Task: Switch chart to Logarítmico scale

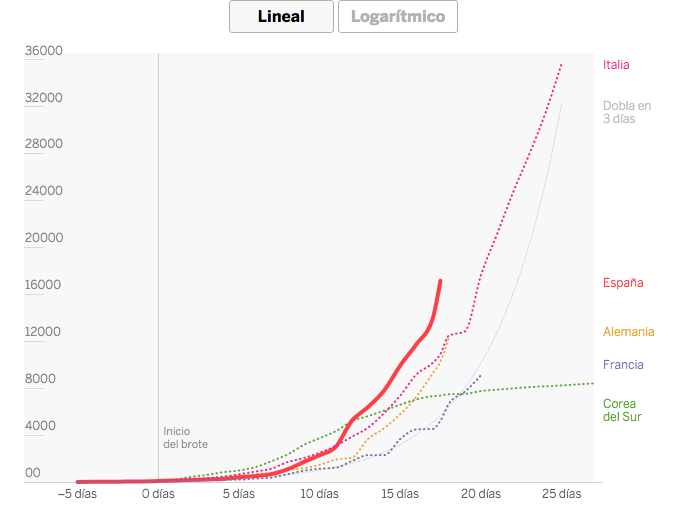Action: [x=398, y=17]
